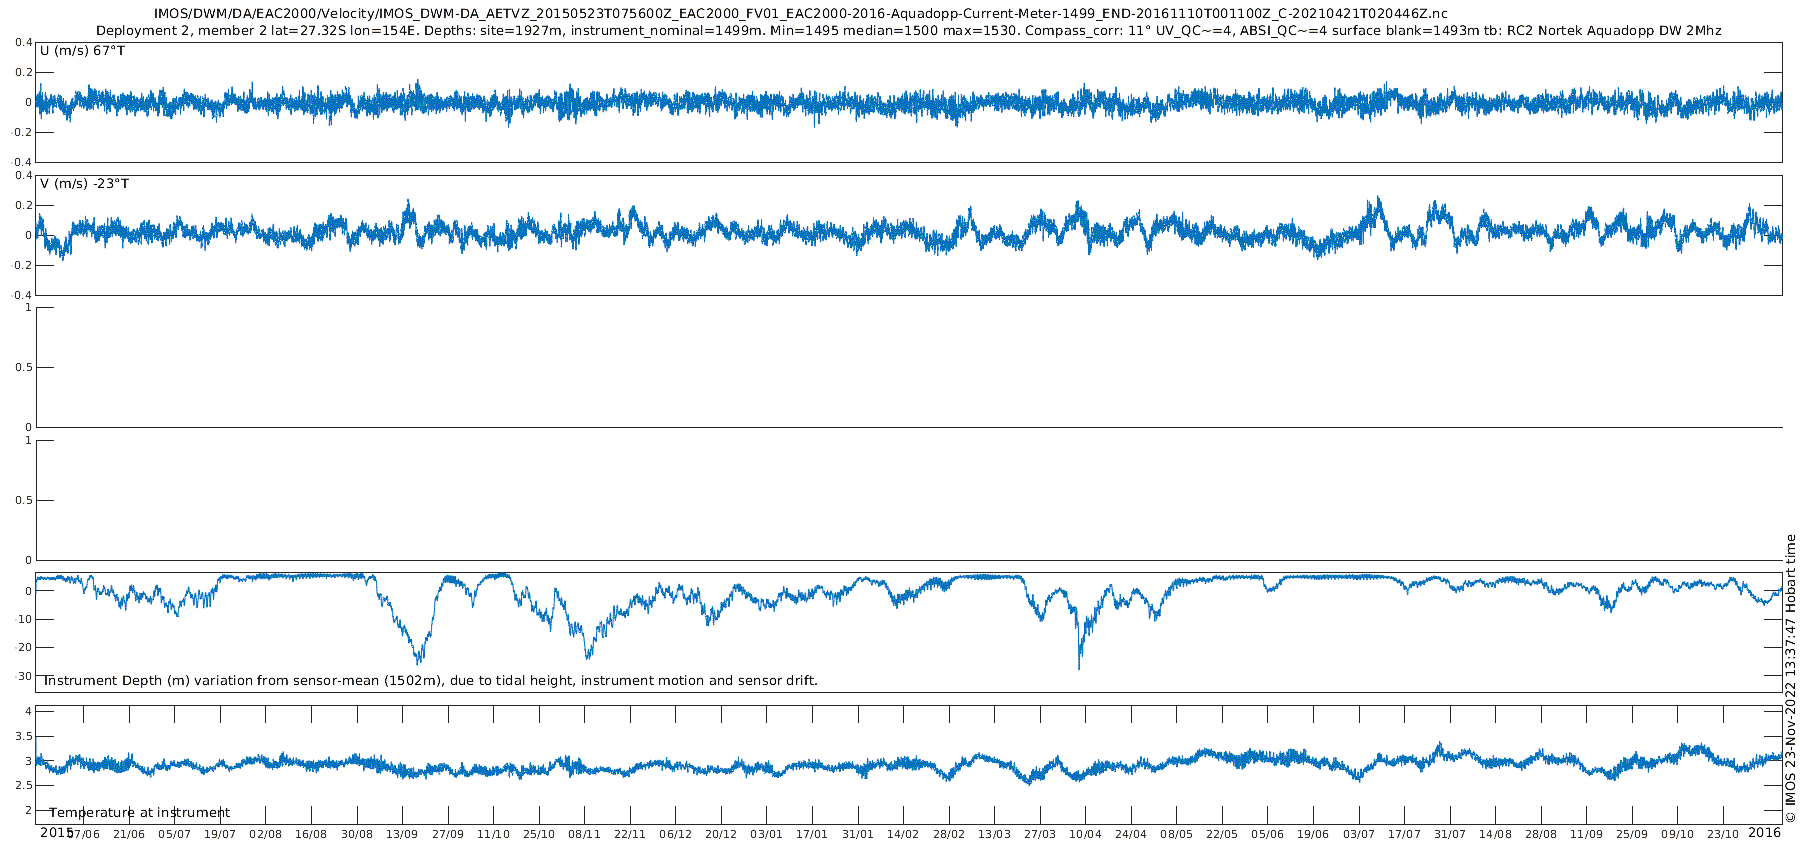This screenshot has height=850, width=1800.
Task: Click the '2015' year label on the time axis
Action: (55, 832)
